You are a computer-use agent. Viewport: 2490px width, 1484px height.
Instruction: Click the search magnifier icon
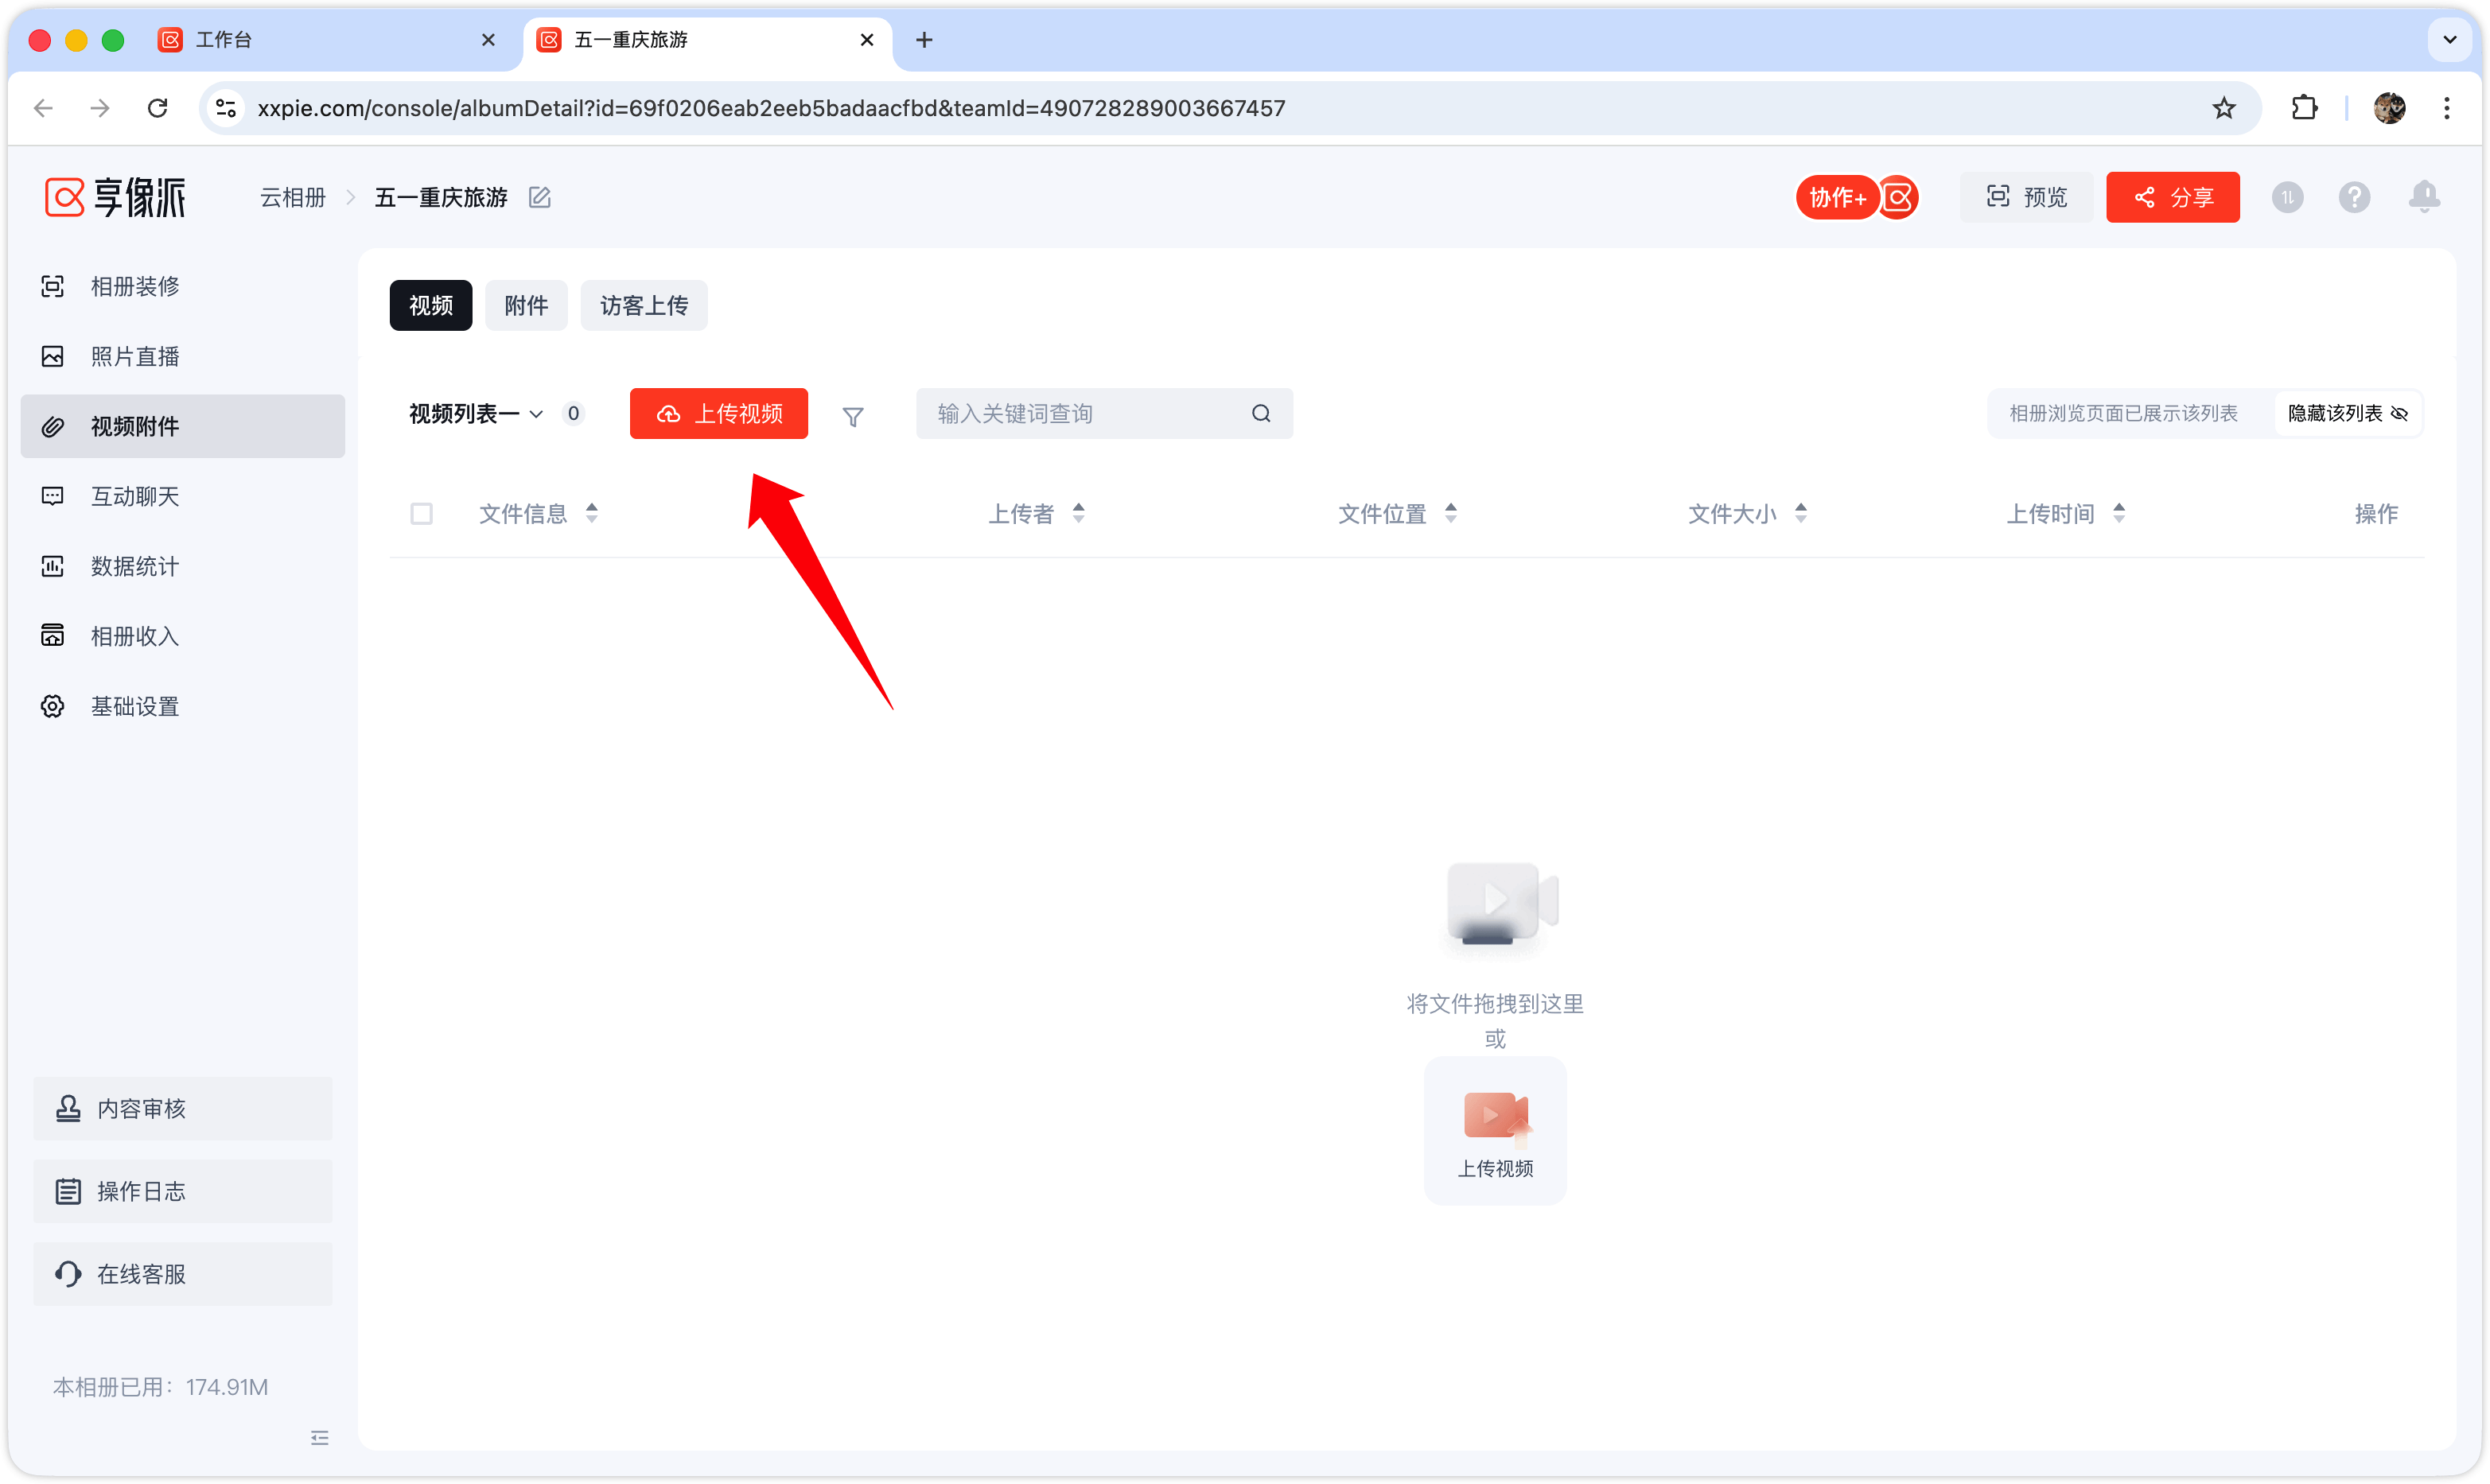click(x=1261, y=414)
